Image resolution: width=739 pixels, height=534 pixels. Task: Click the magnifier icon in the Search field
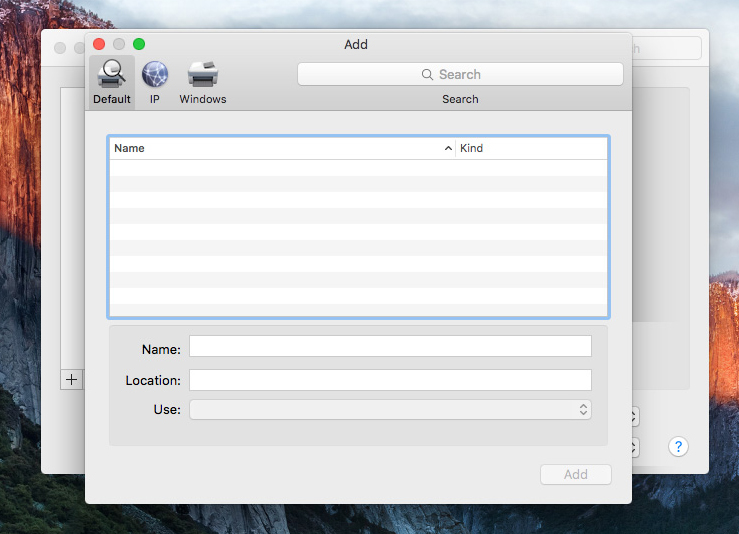pyautogui.click(x=428, y=75)
